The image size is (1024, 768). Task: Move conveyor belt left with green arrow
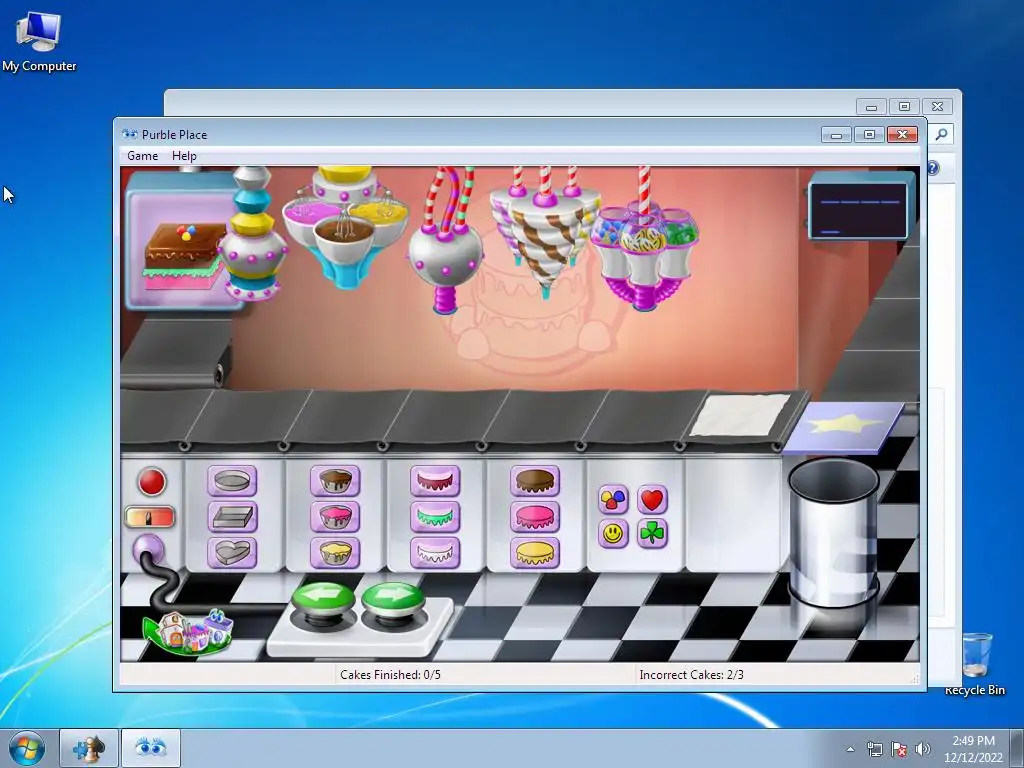323,598
